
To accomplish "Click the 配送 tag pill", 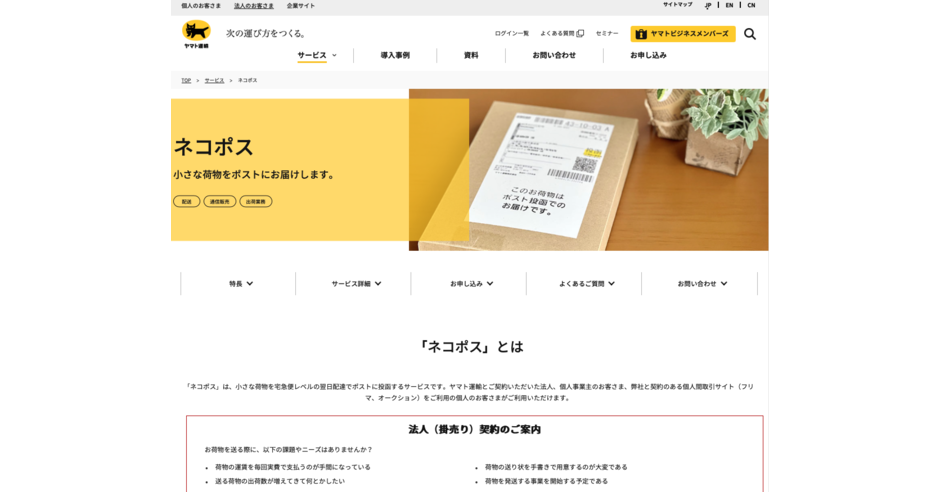I will point(186,201).
